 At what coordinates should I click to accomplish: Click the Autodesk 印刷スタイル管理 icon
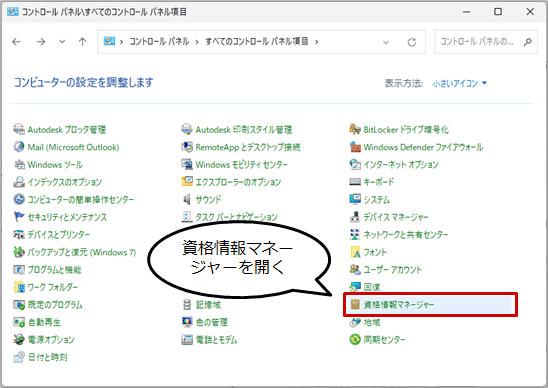[187, 129]
